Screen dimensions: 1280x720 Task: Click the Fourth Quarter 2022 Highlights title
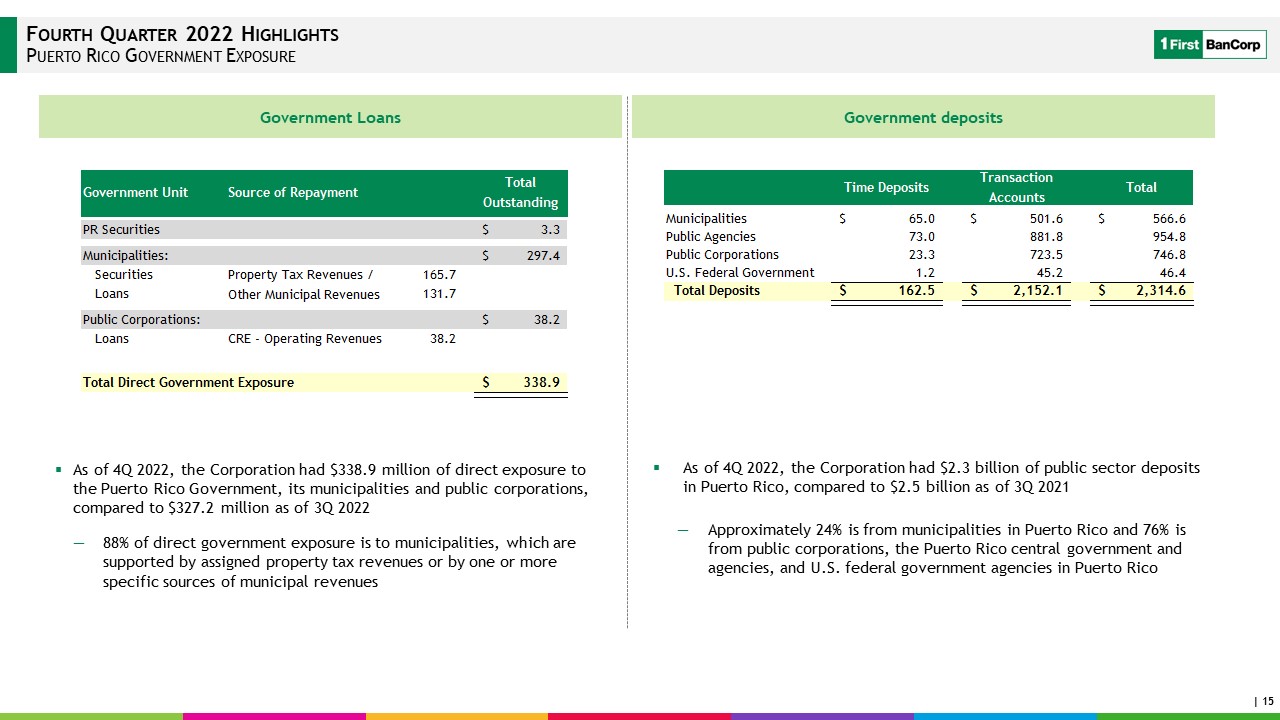click(x=181, y=34)
